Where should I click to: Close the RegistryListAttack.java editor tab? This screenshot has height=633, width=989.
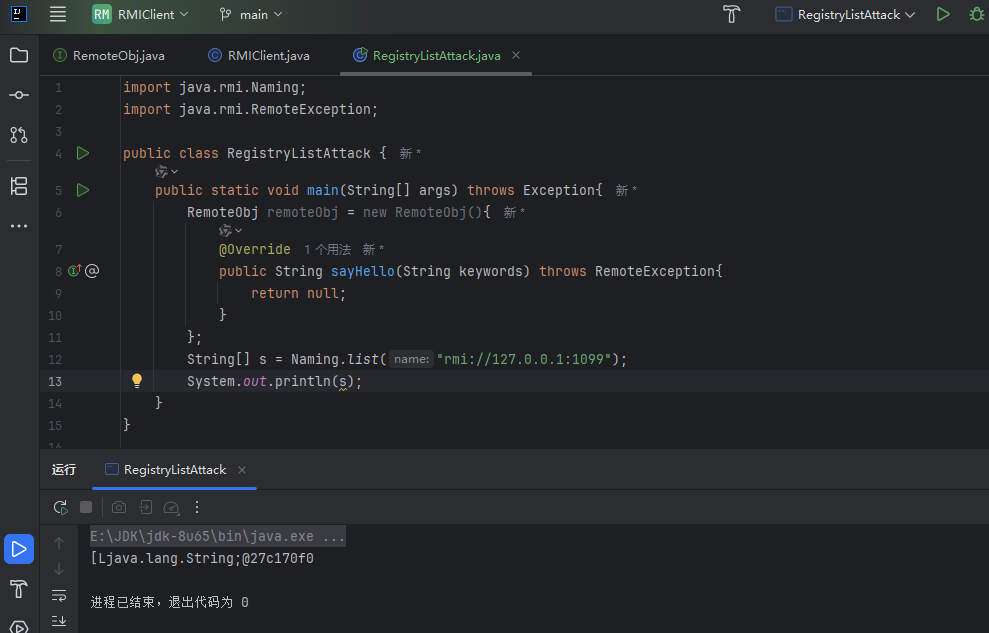pos(516,56)
